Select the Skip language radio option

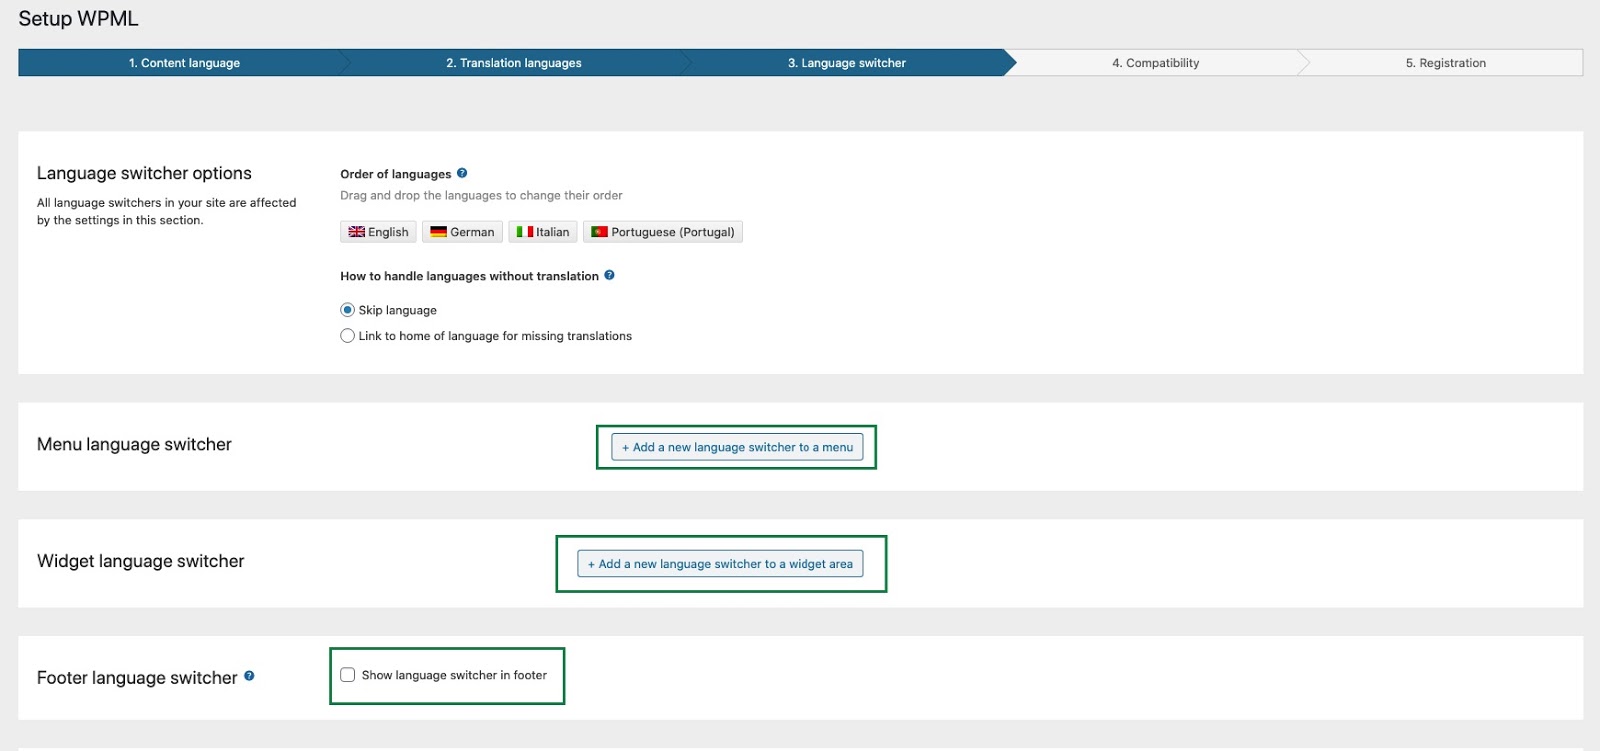[x=347, y=310]
